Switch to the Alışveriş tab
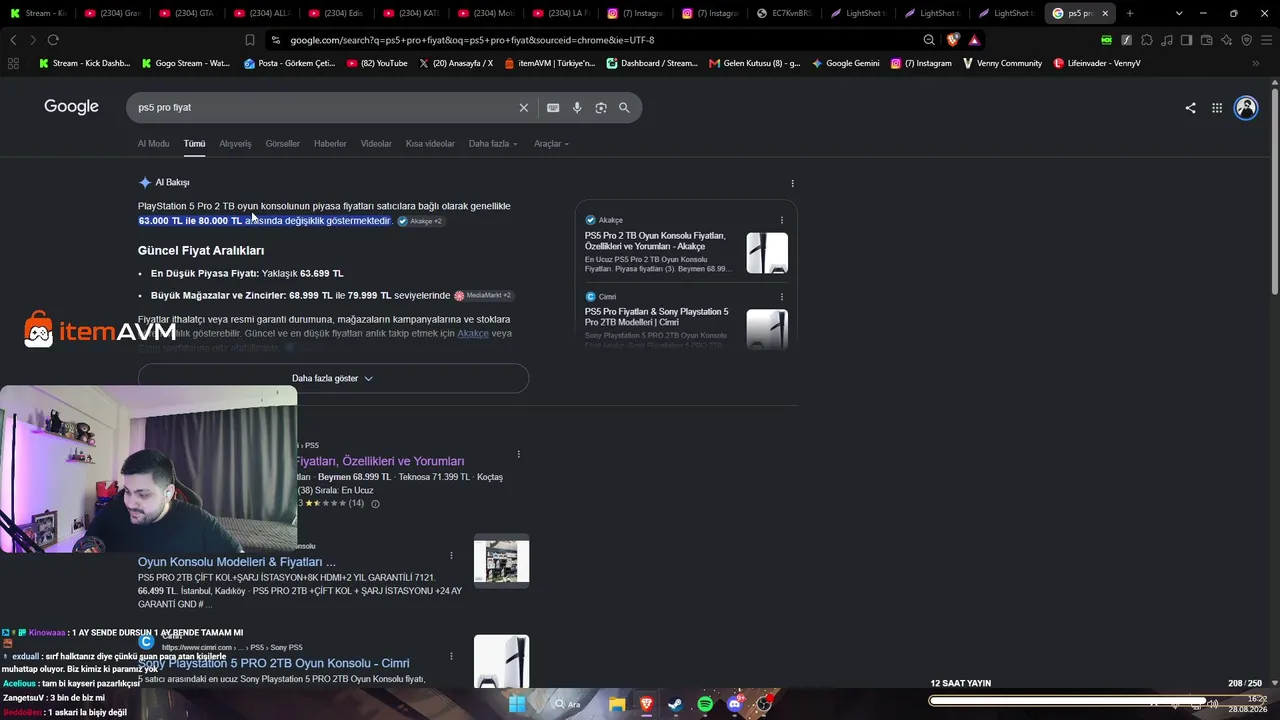 click(x=235, y=144)
